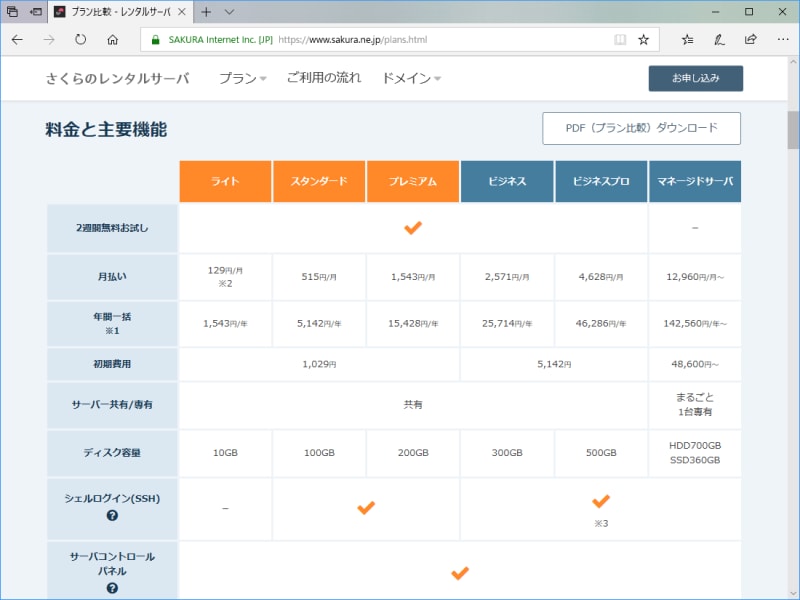Show the tab preview dropdown arrow

(x=230, y=12)
